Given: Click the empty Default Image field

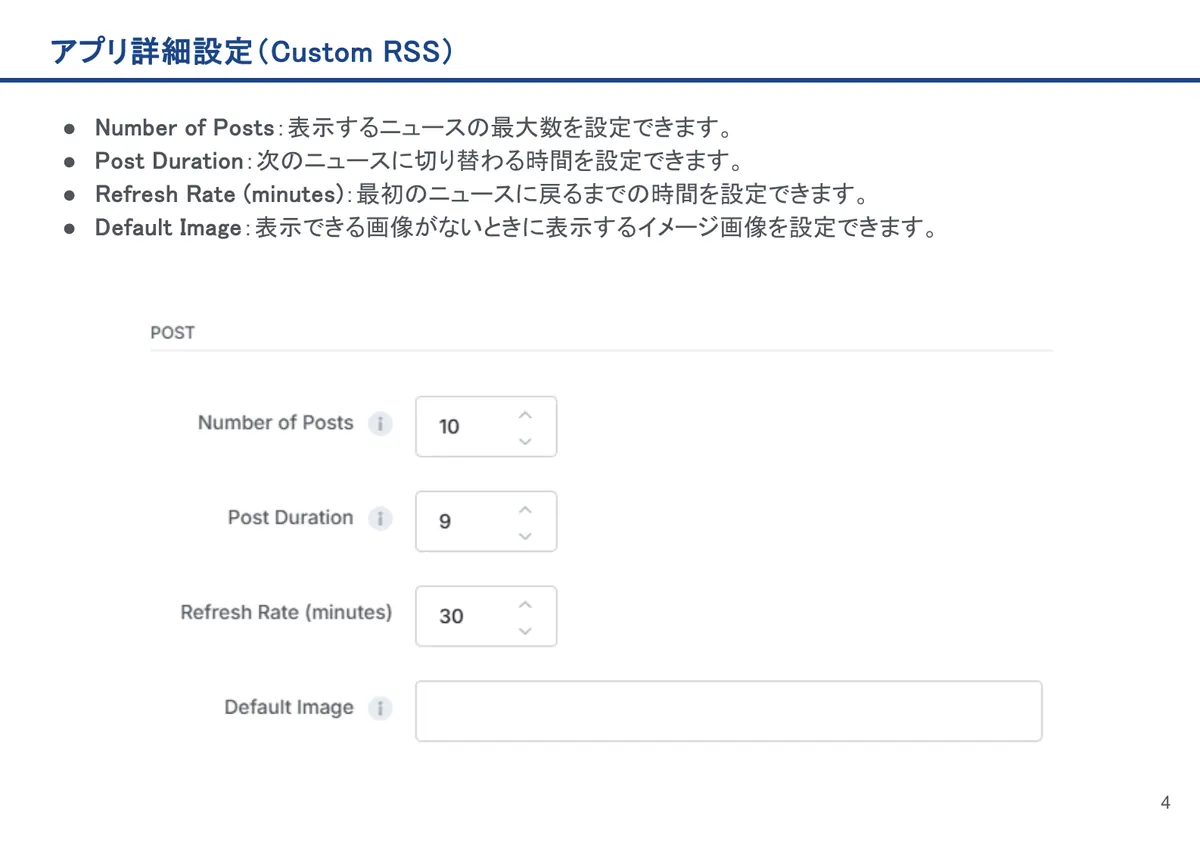Looking at the screenshot, I should (x=729, y=711).
